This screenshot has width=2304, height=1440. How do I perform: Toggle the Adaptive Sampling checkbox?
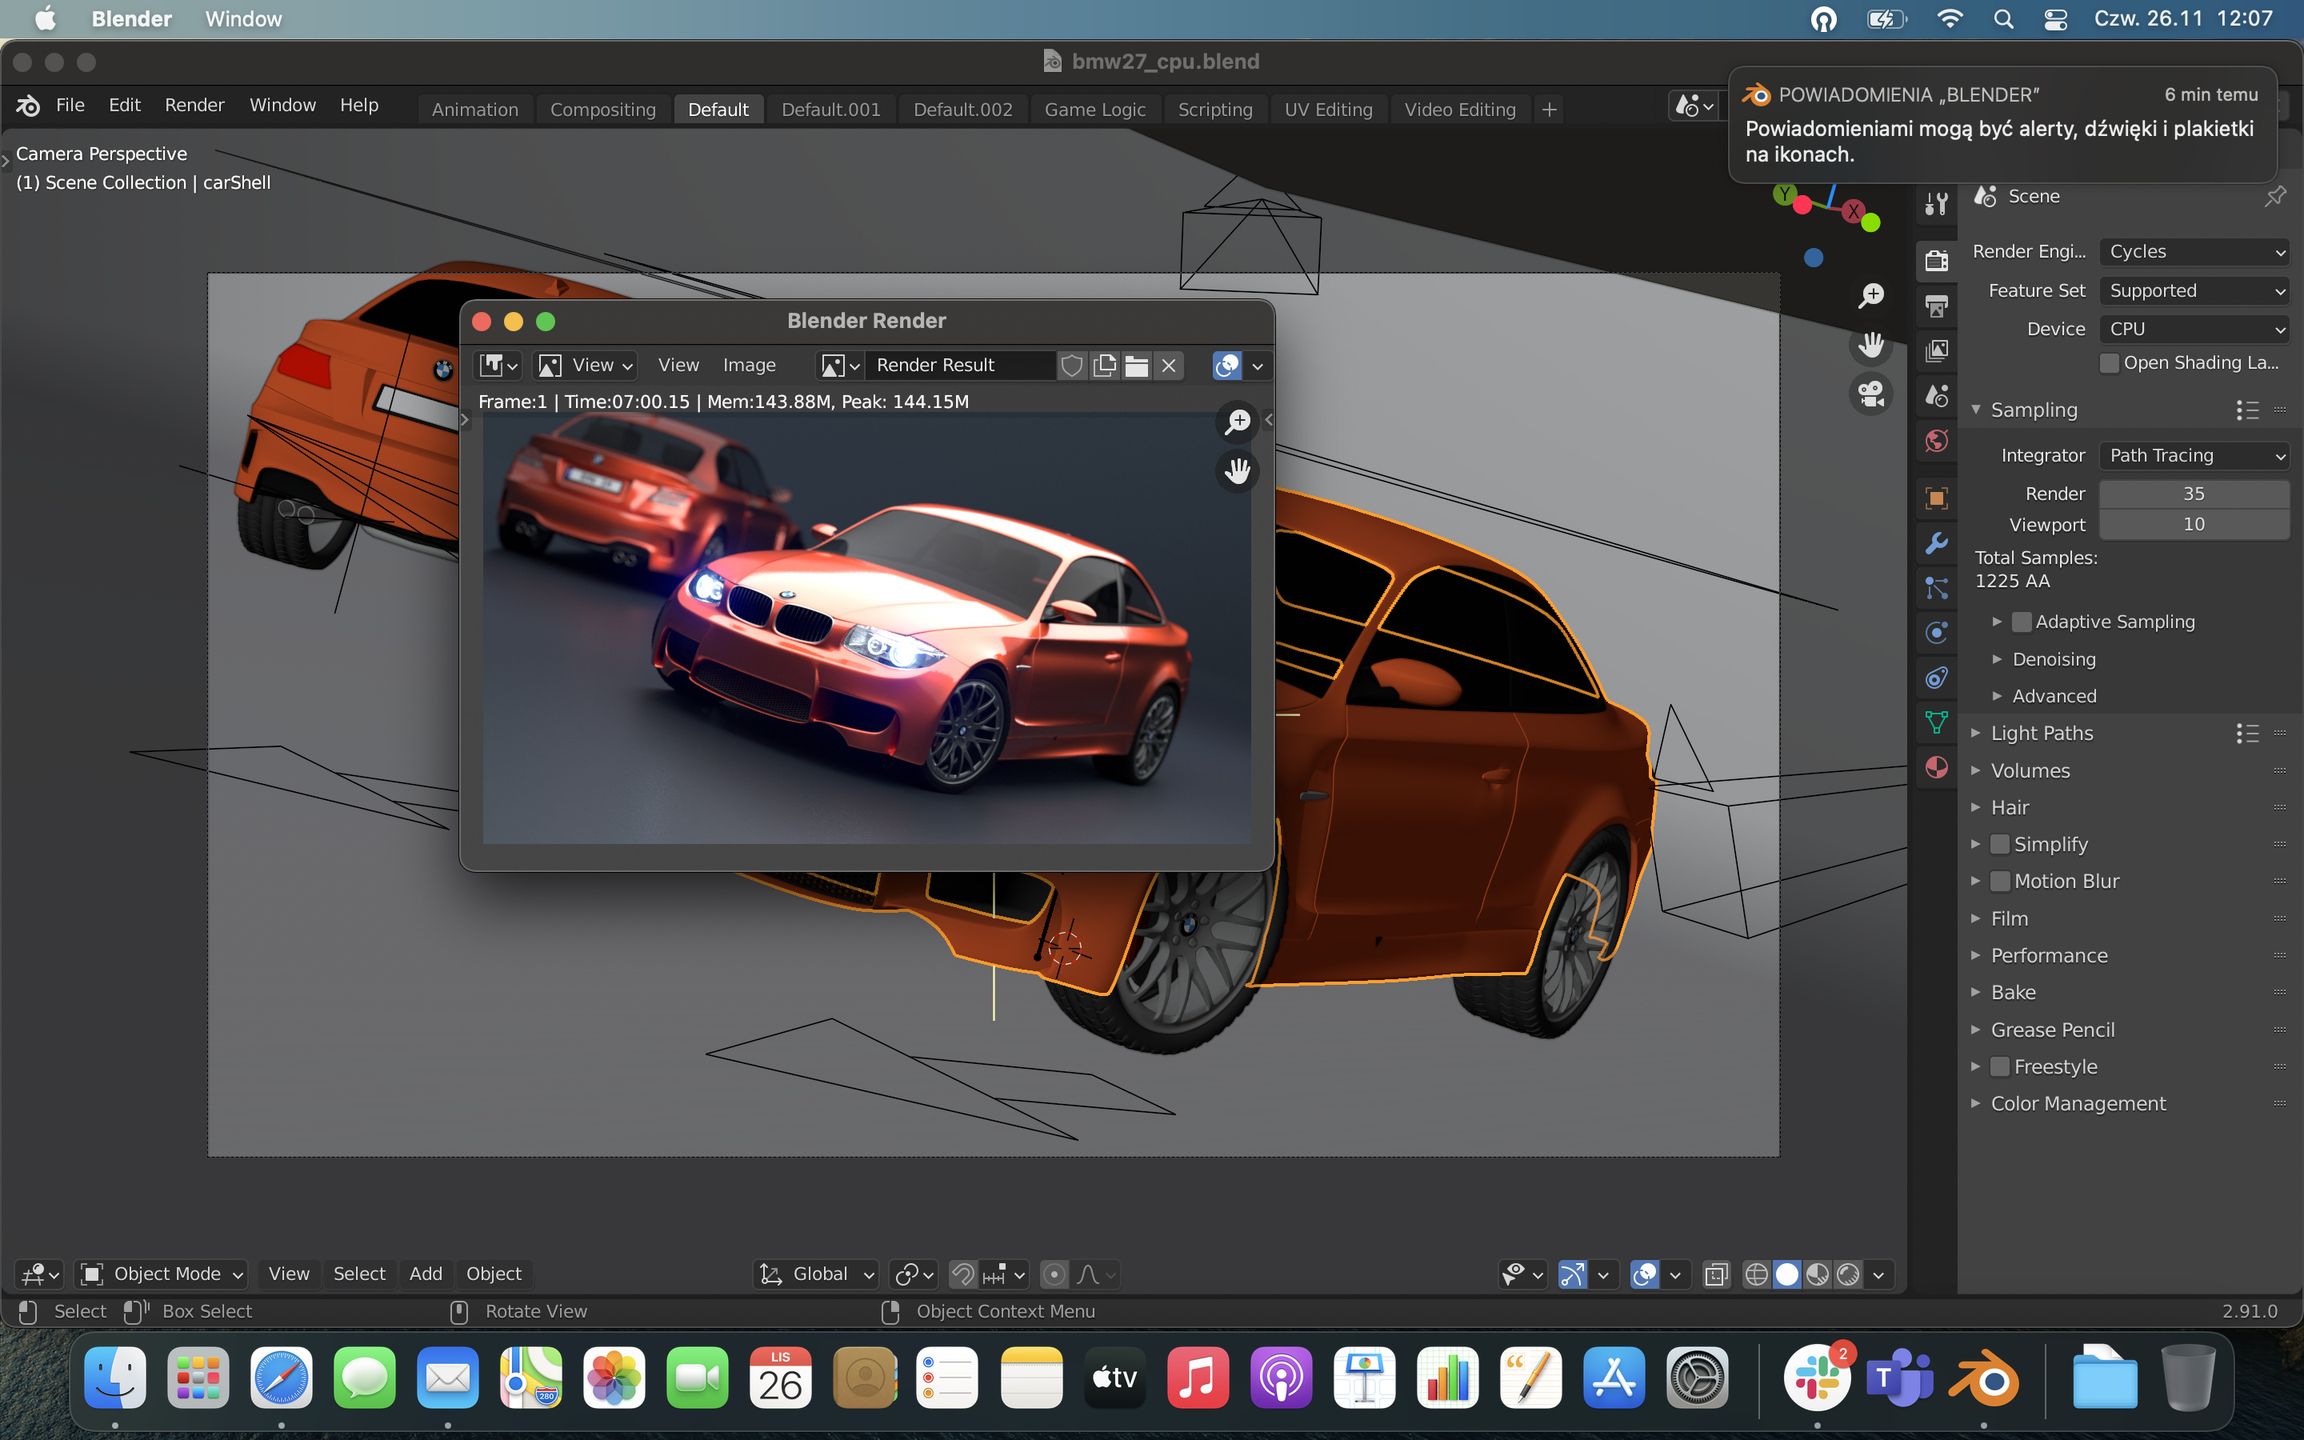(2022, 622)
